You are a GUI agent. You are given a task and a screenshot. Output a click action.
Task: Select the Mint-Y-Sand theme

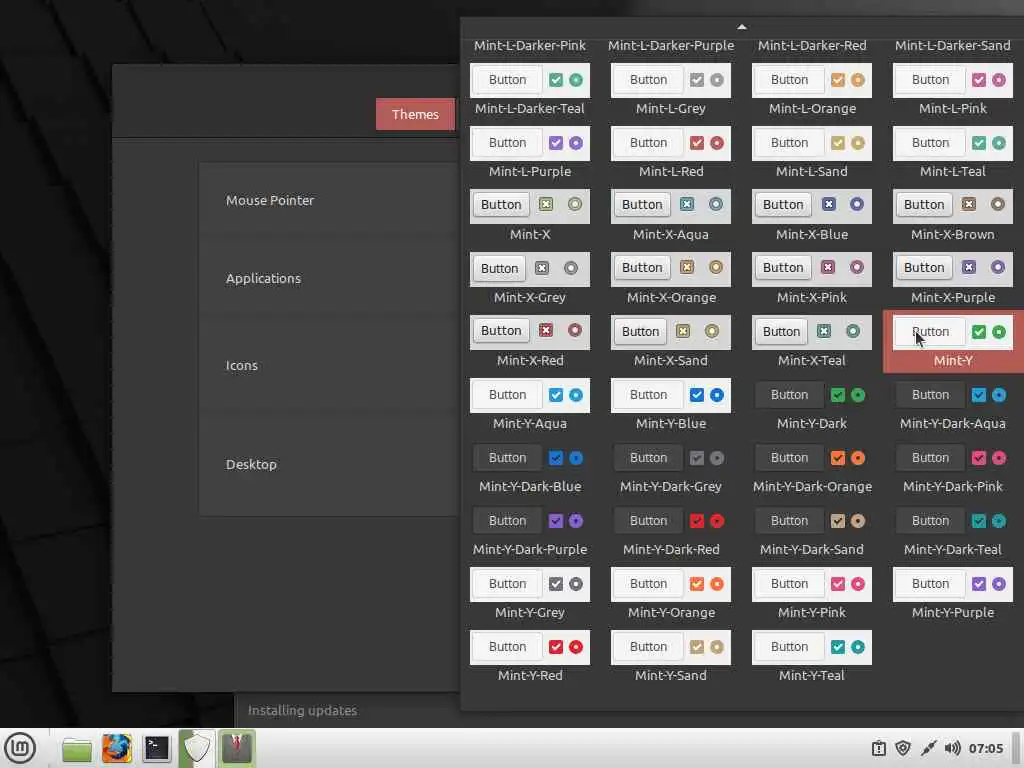point(671,657)
